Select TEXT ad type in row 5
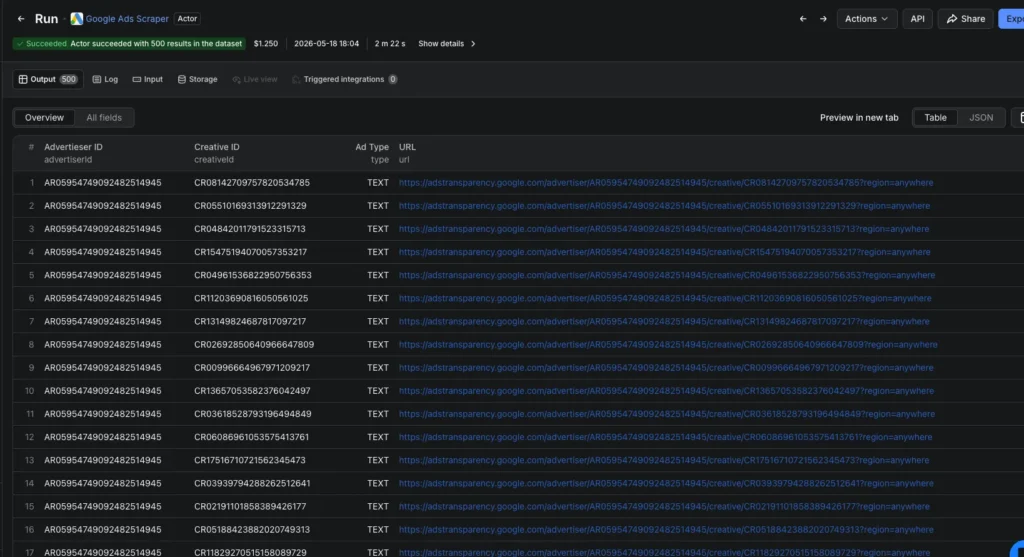The width and height of the screenshot is (1024, 557). [x=377, y=276]
